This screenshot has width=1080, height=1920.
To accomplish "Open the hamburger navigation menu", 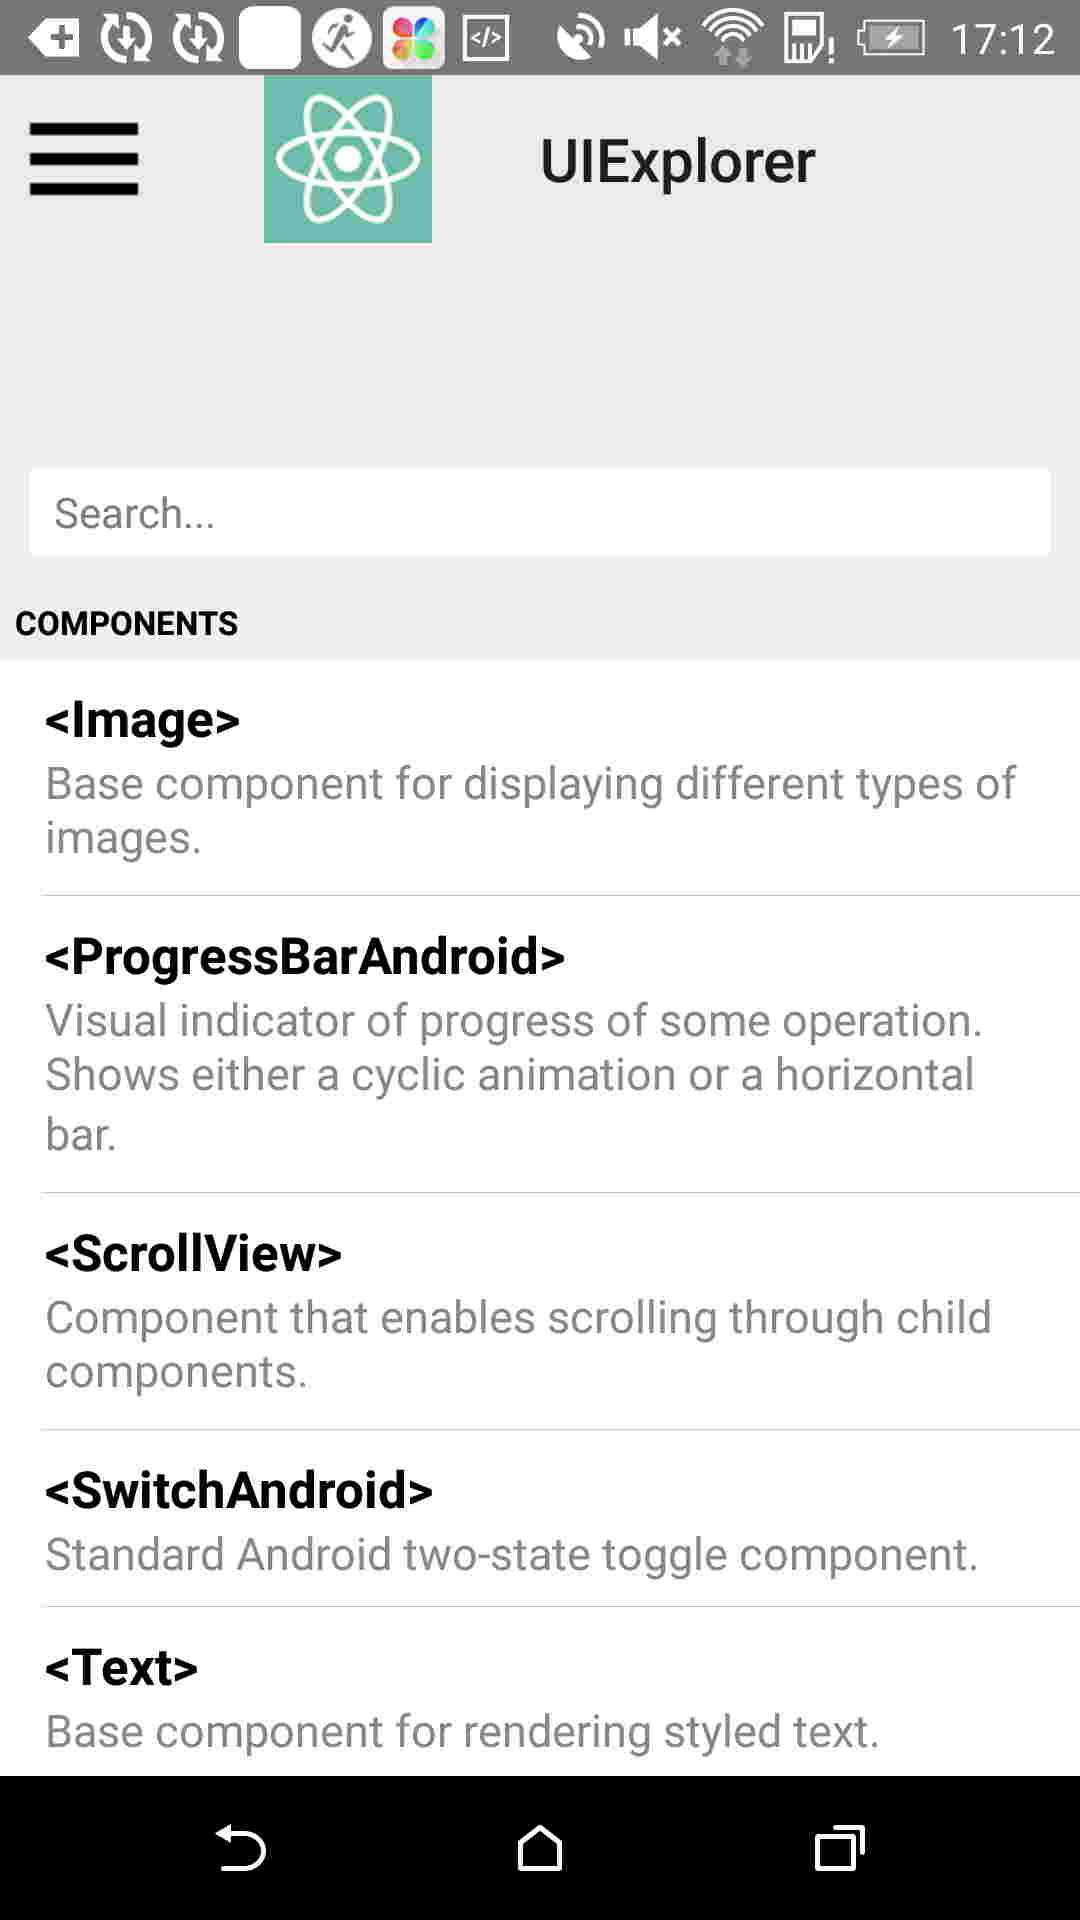I will 84,159.
